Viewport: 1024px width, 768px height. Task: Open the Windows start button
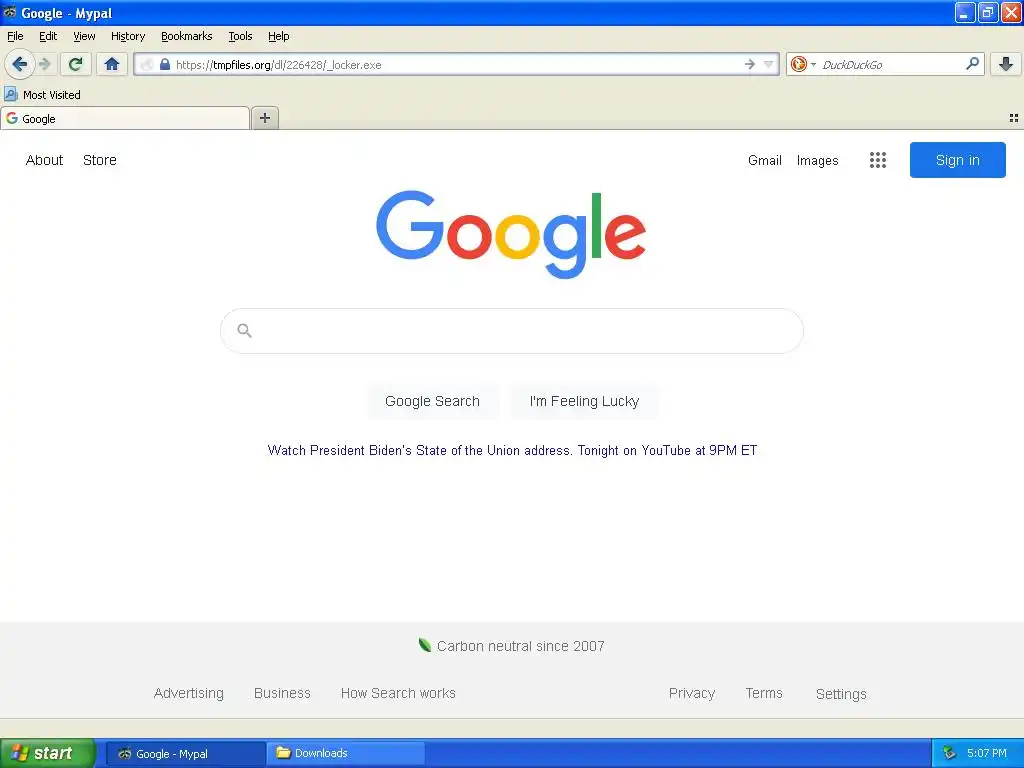point(48,753)
